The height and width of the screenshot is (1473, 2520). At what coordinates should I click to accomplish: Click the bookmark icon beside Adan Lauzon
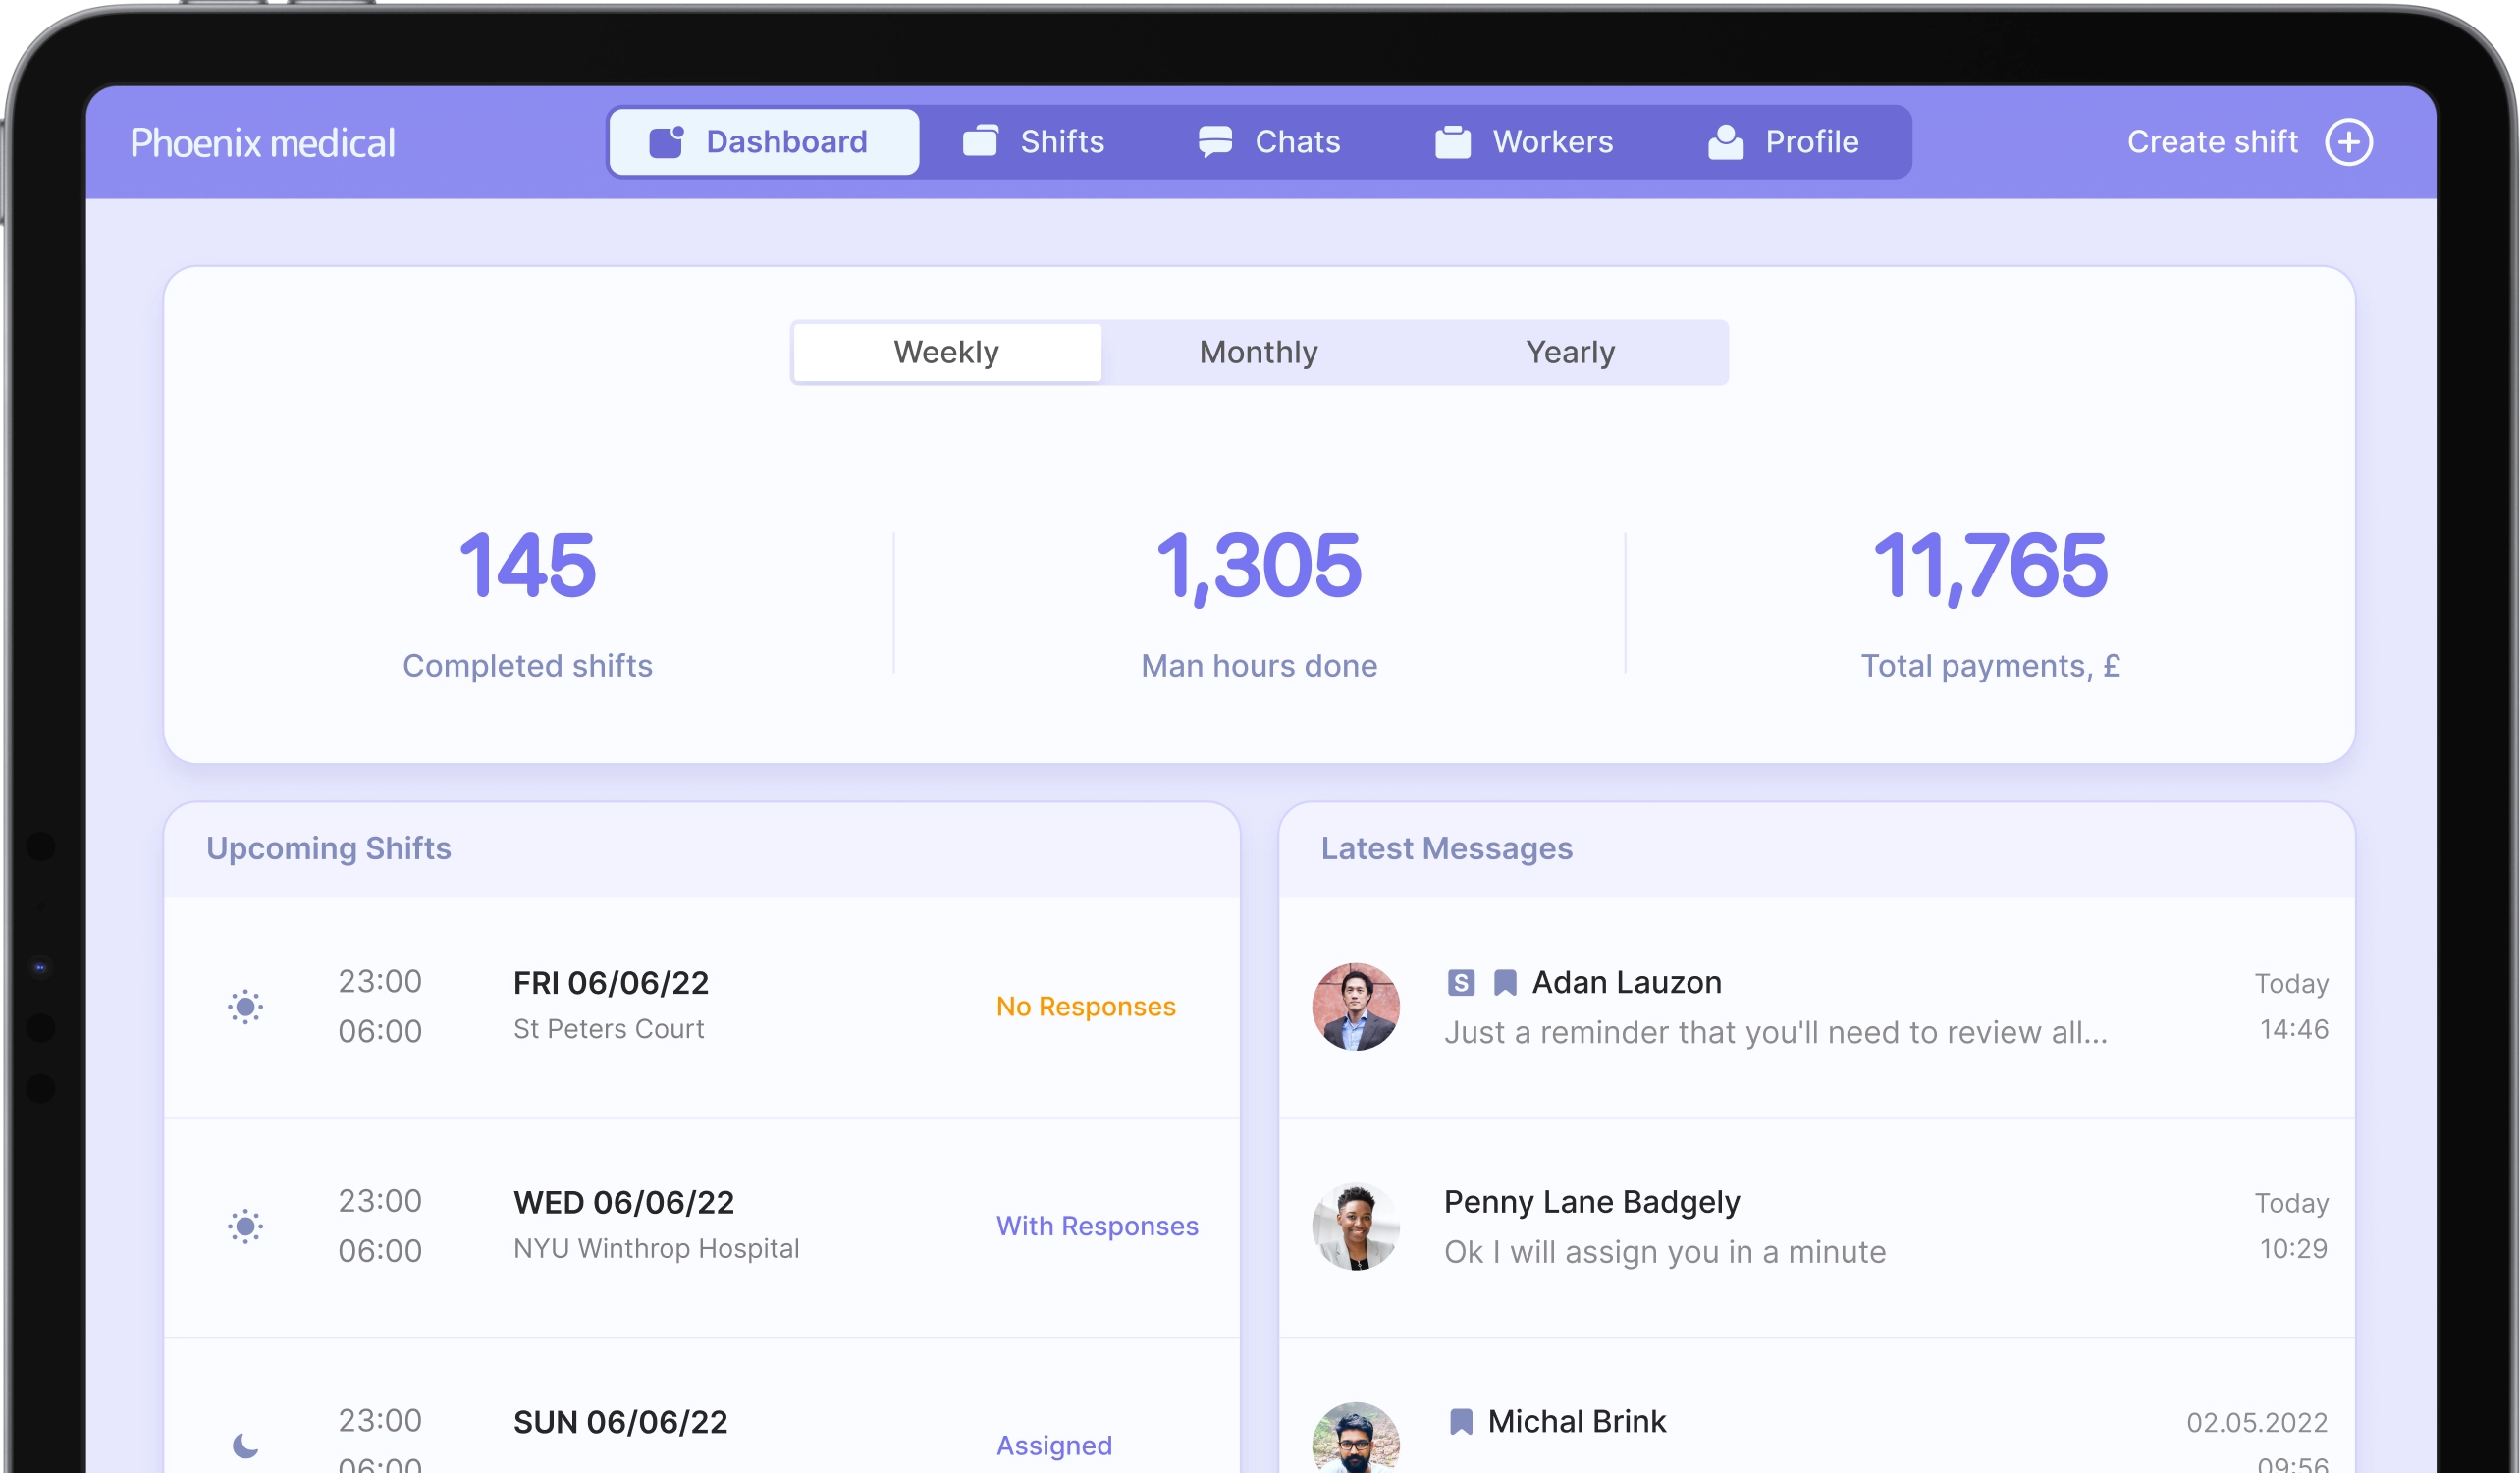pos(1504,982)
